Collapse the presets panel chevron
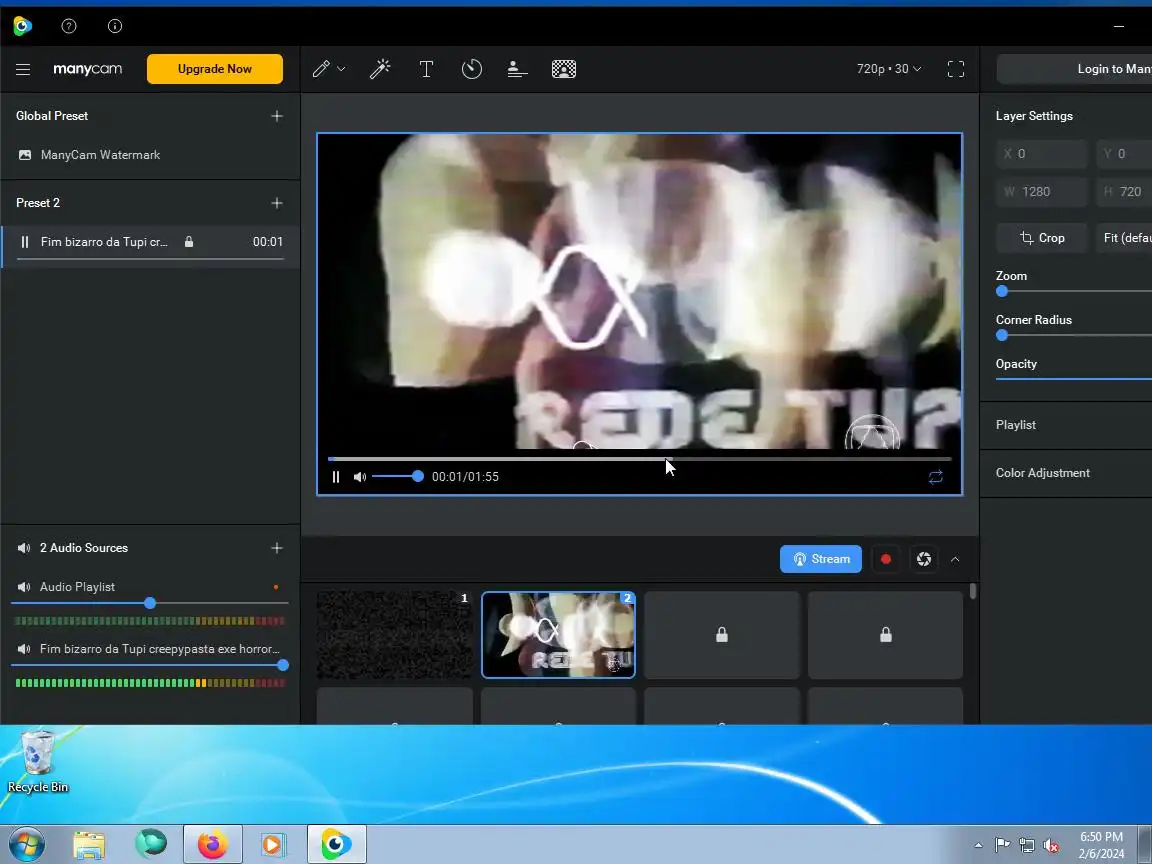The height and width of the screenshot is (864, 1152). tap(955, 559)
